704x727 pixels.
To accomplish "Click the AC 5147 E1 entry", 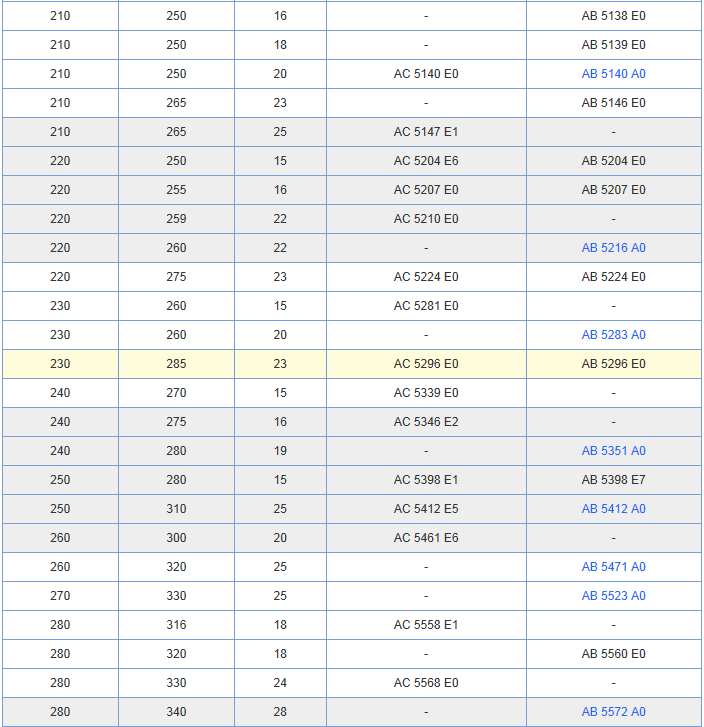I will (426, 132).
